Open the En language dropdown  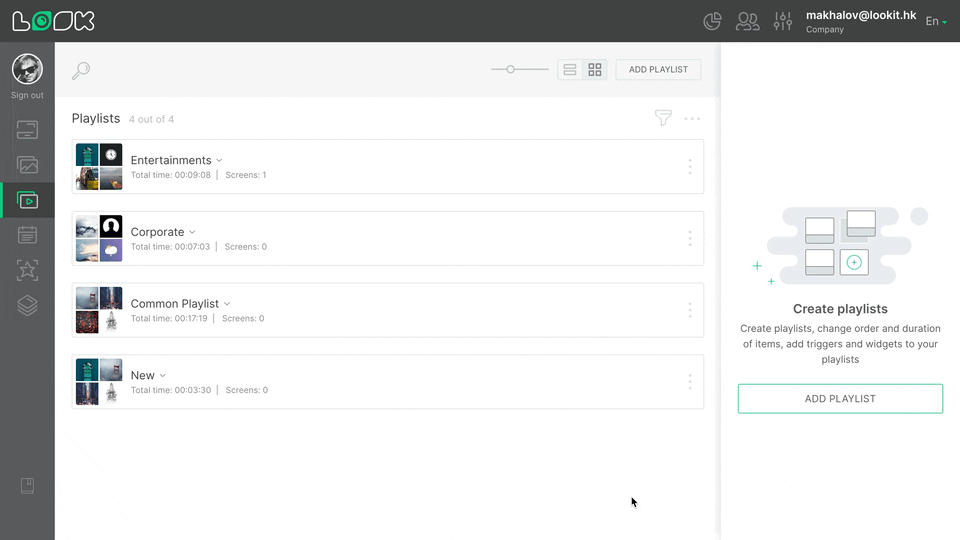point(935,21)
